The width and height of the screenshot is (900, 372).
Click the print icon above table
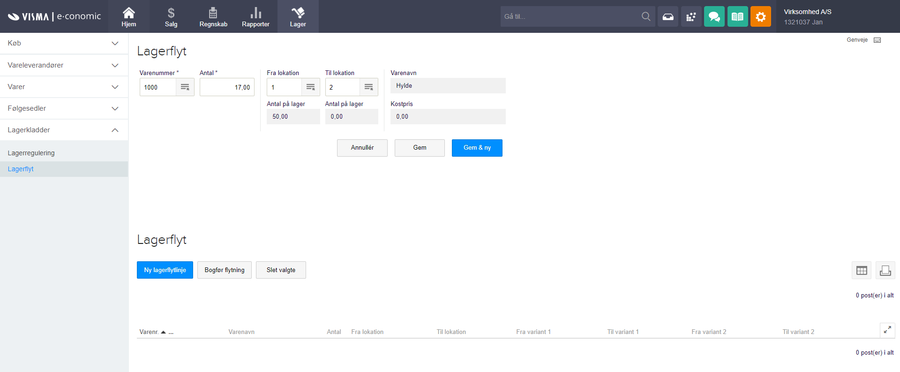point(885,270)
